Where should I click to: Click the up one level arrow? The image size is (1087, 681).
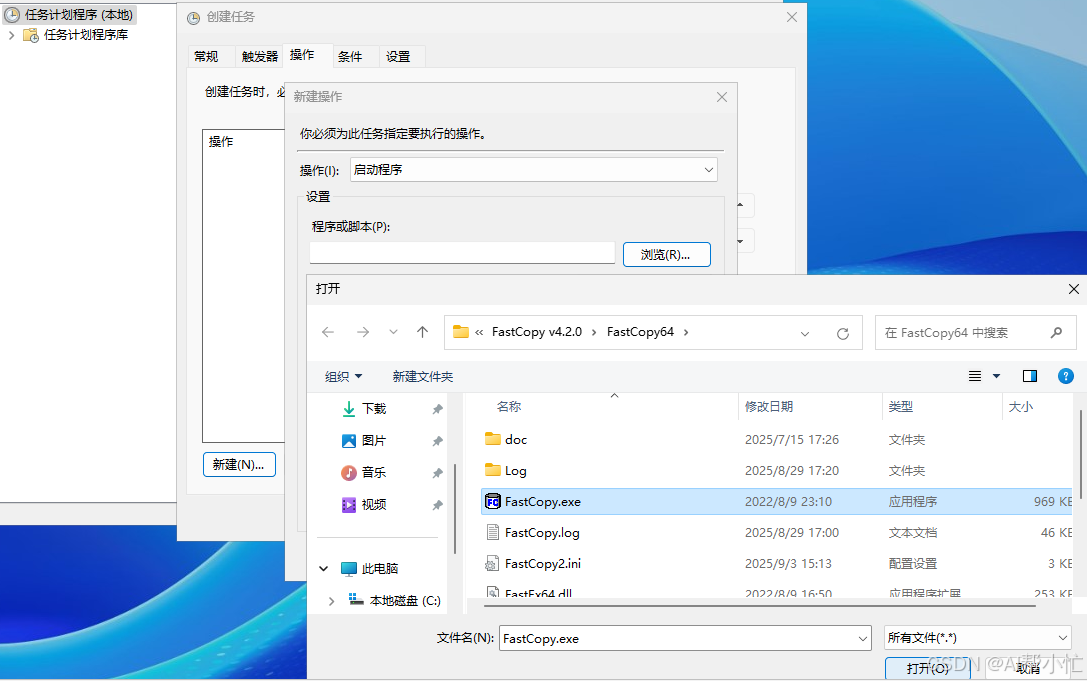click(x=422, y=332)
